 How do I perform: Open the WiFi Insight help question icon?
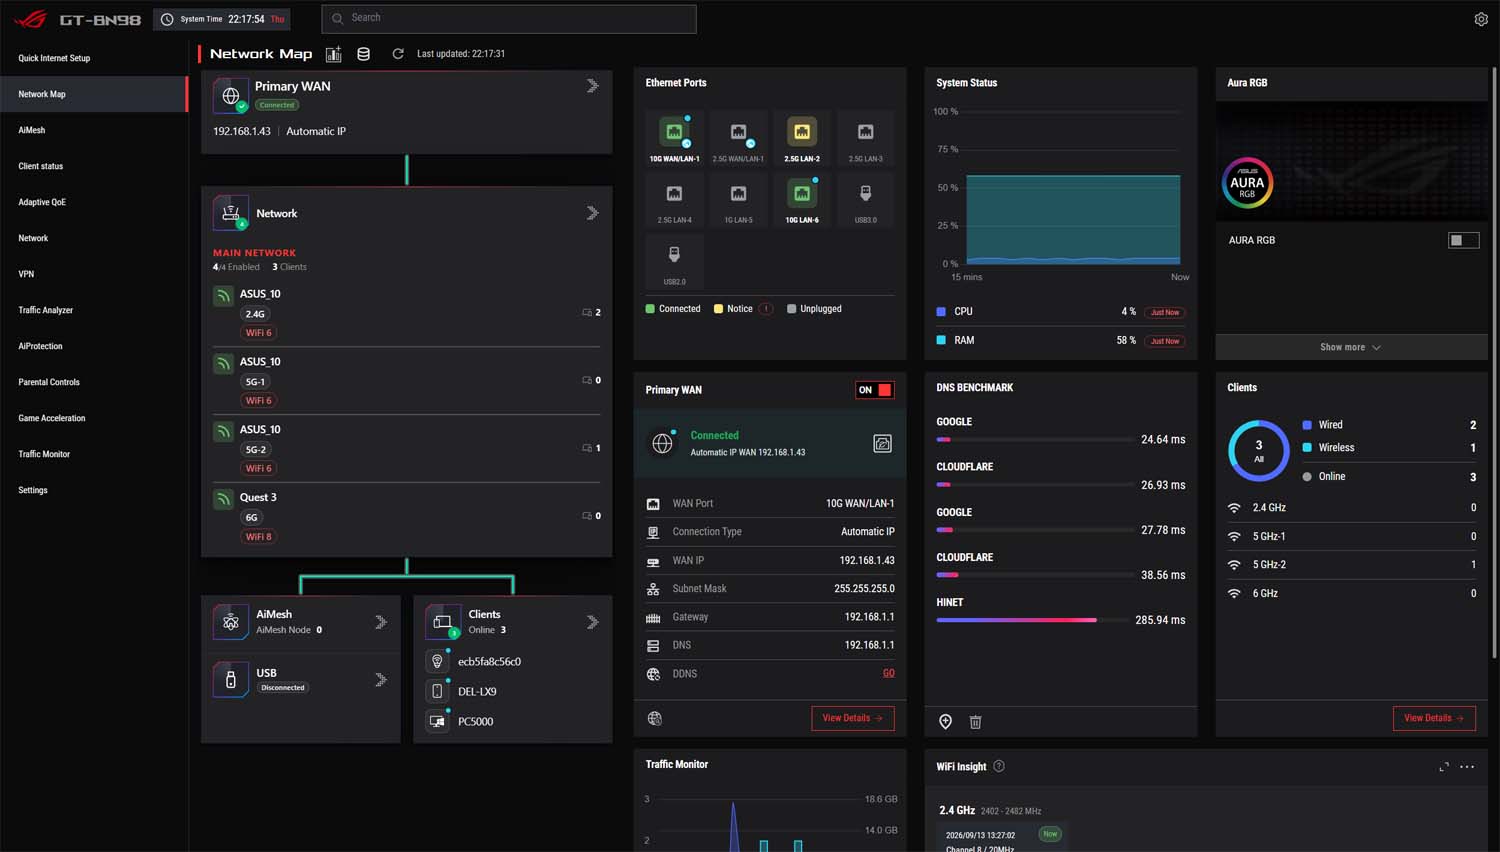pyautogui.click(x=999, y=767)
